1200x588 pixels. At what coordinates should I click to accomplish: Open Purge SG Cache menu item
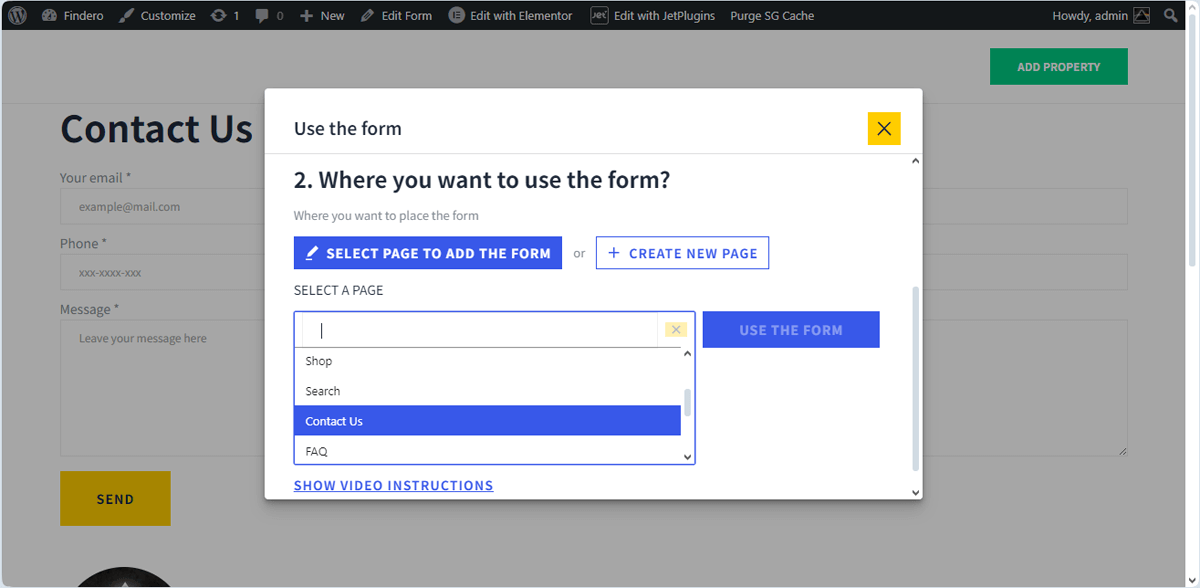click(x=772, y=16)
